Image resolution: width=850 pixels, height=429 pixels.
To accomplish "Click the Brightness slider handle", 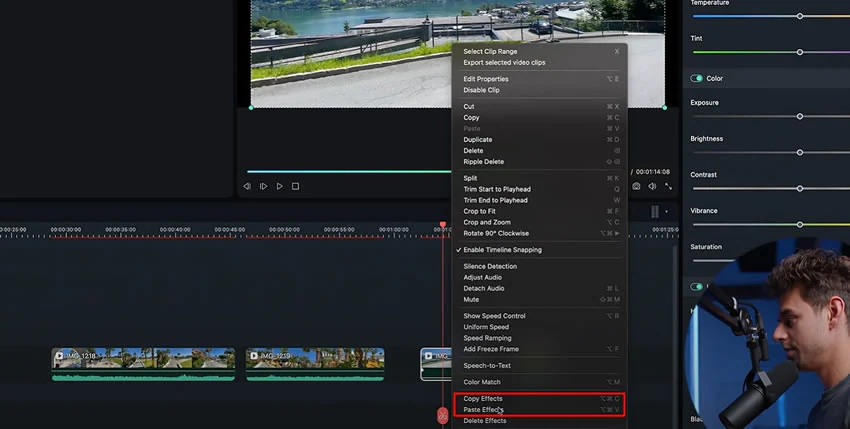I will click(800, 152).
